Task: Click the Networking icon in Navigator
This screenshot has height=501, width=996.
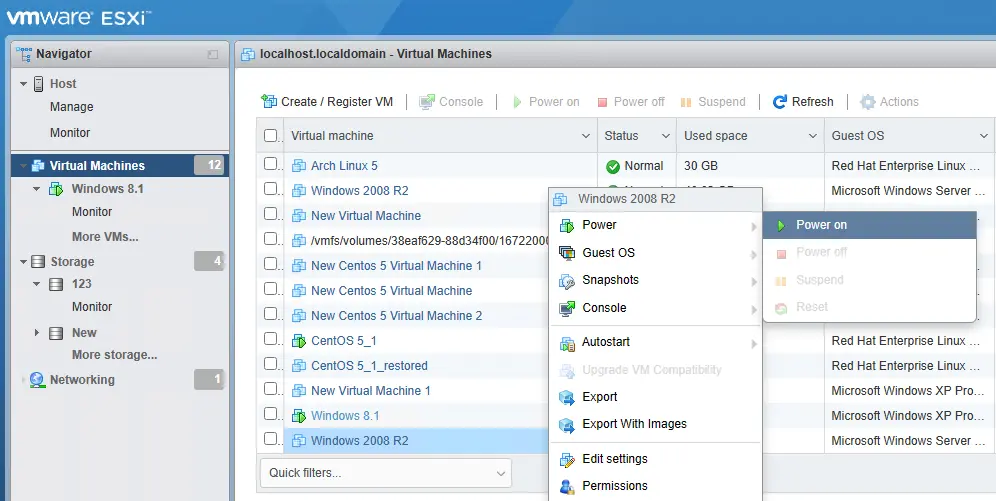Action: (x=38, y=380)
